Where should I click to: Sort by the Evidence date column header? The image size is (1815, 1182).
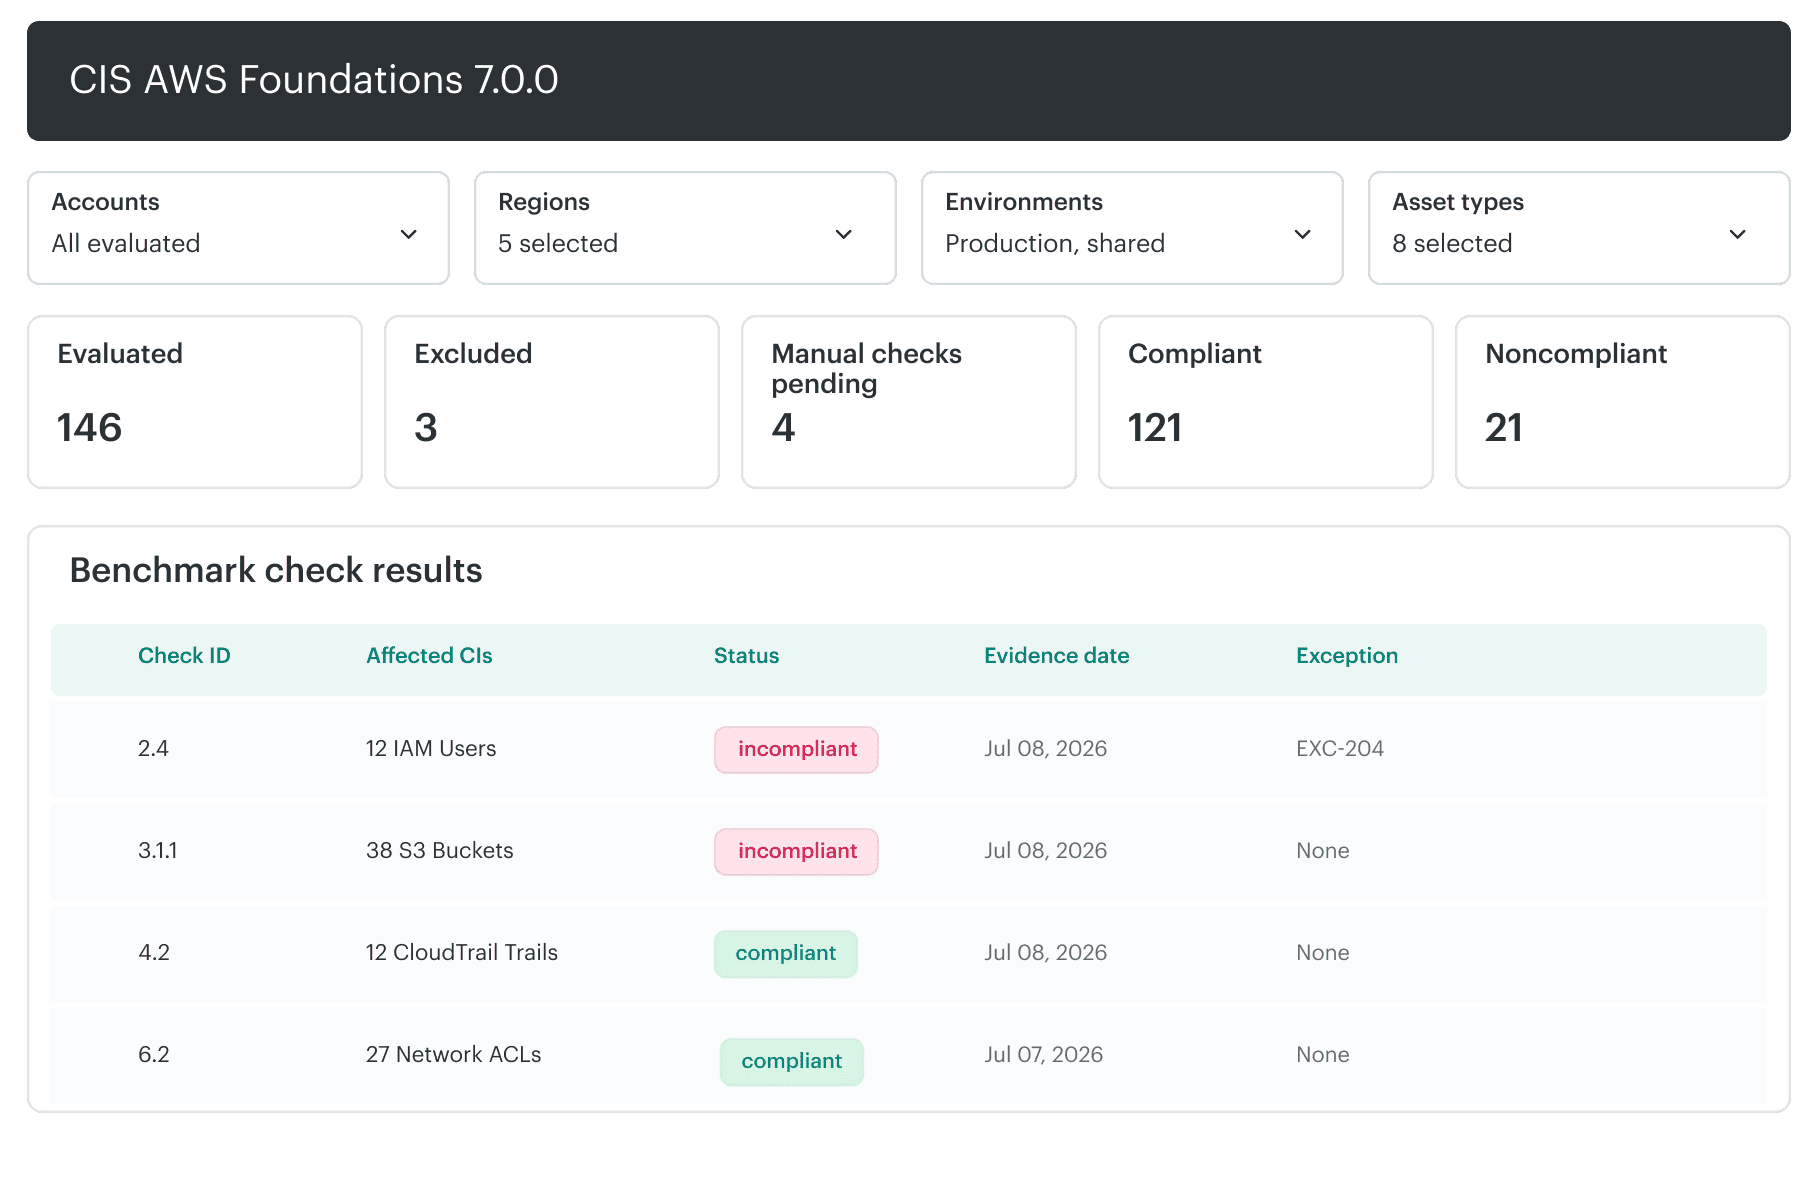point(1057,656)
